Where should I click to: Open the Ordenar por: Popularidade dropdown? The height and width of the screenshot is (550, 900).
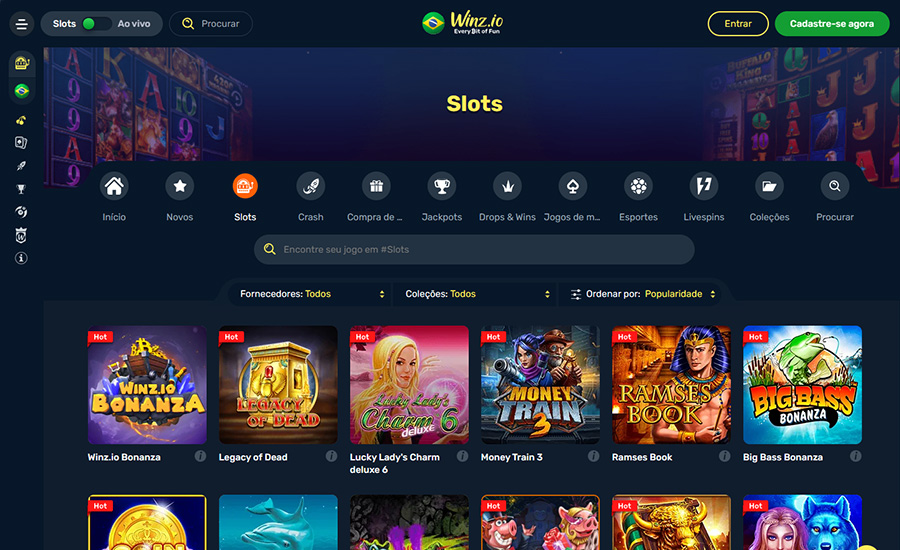click(x=642, y=294)
